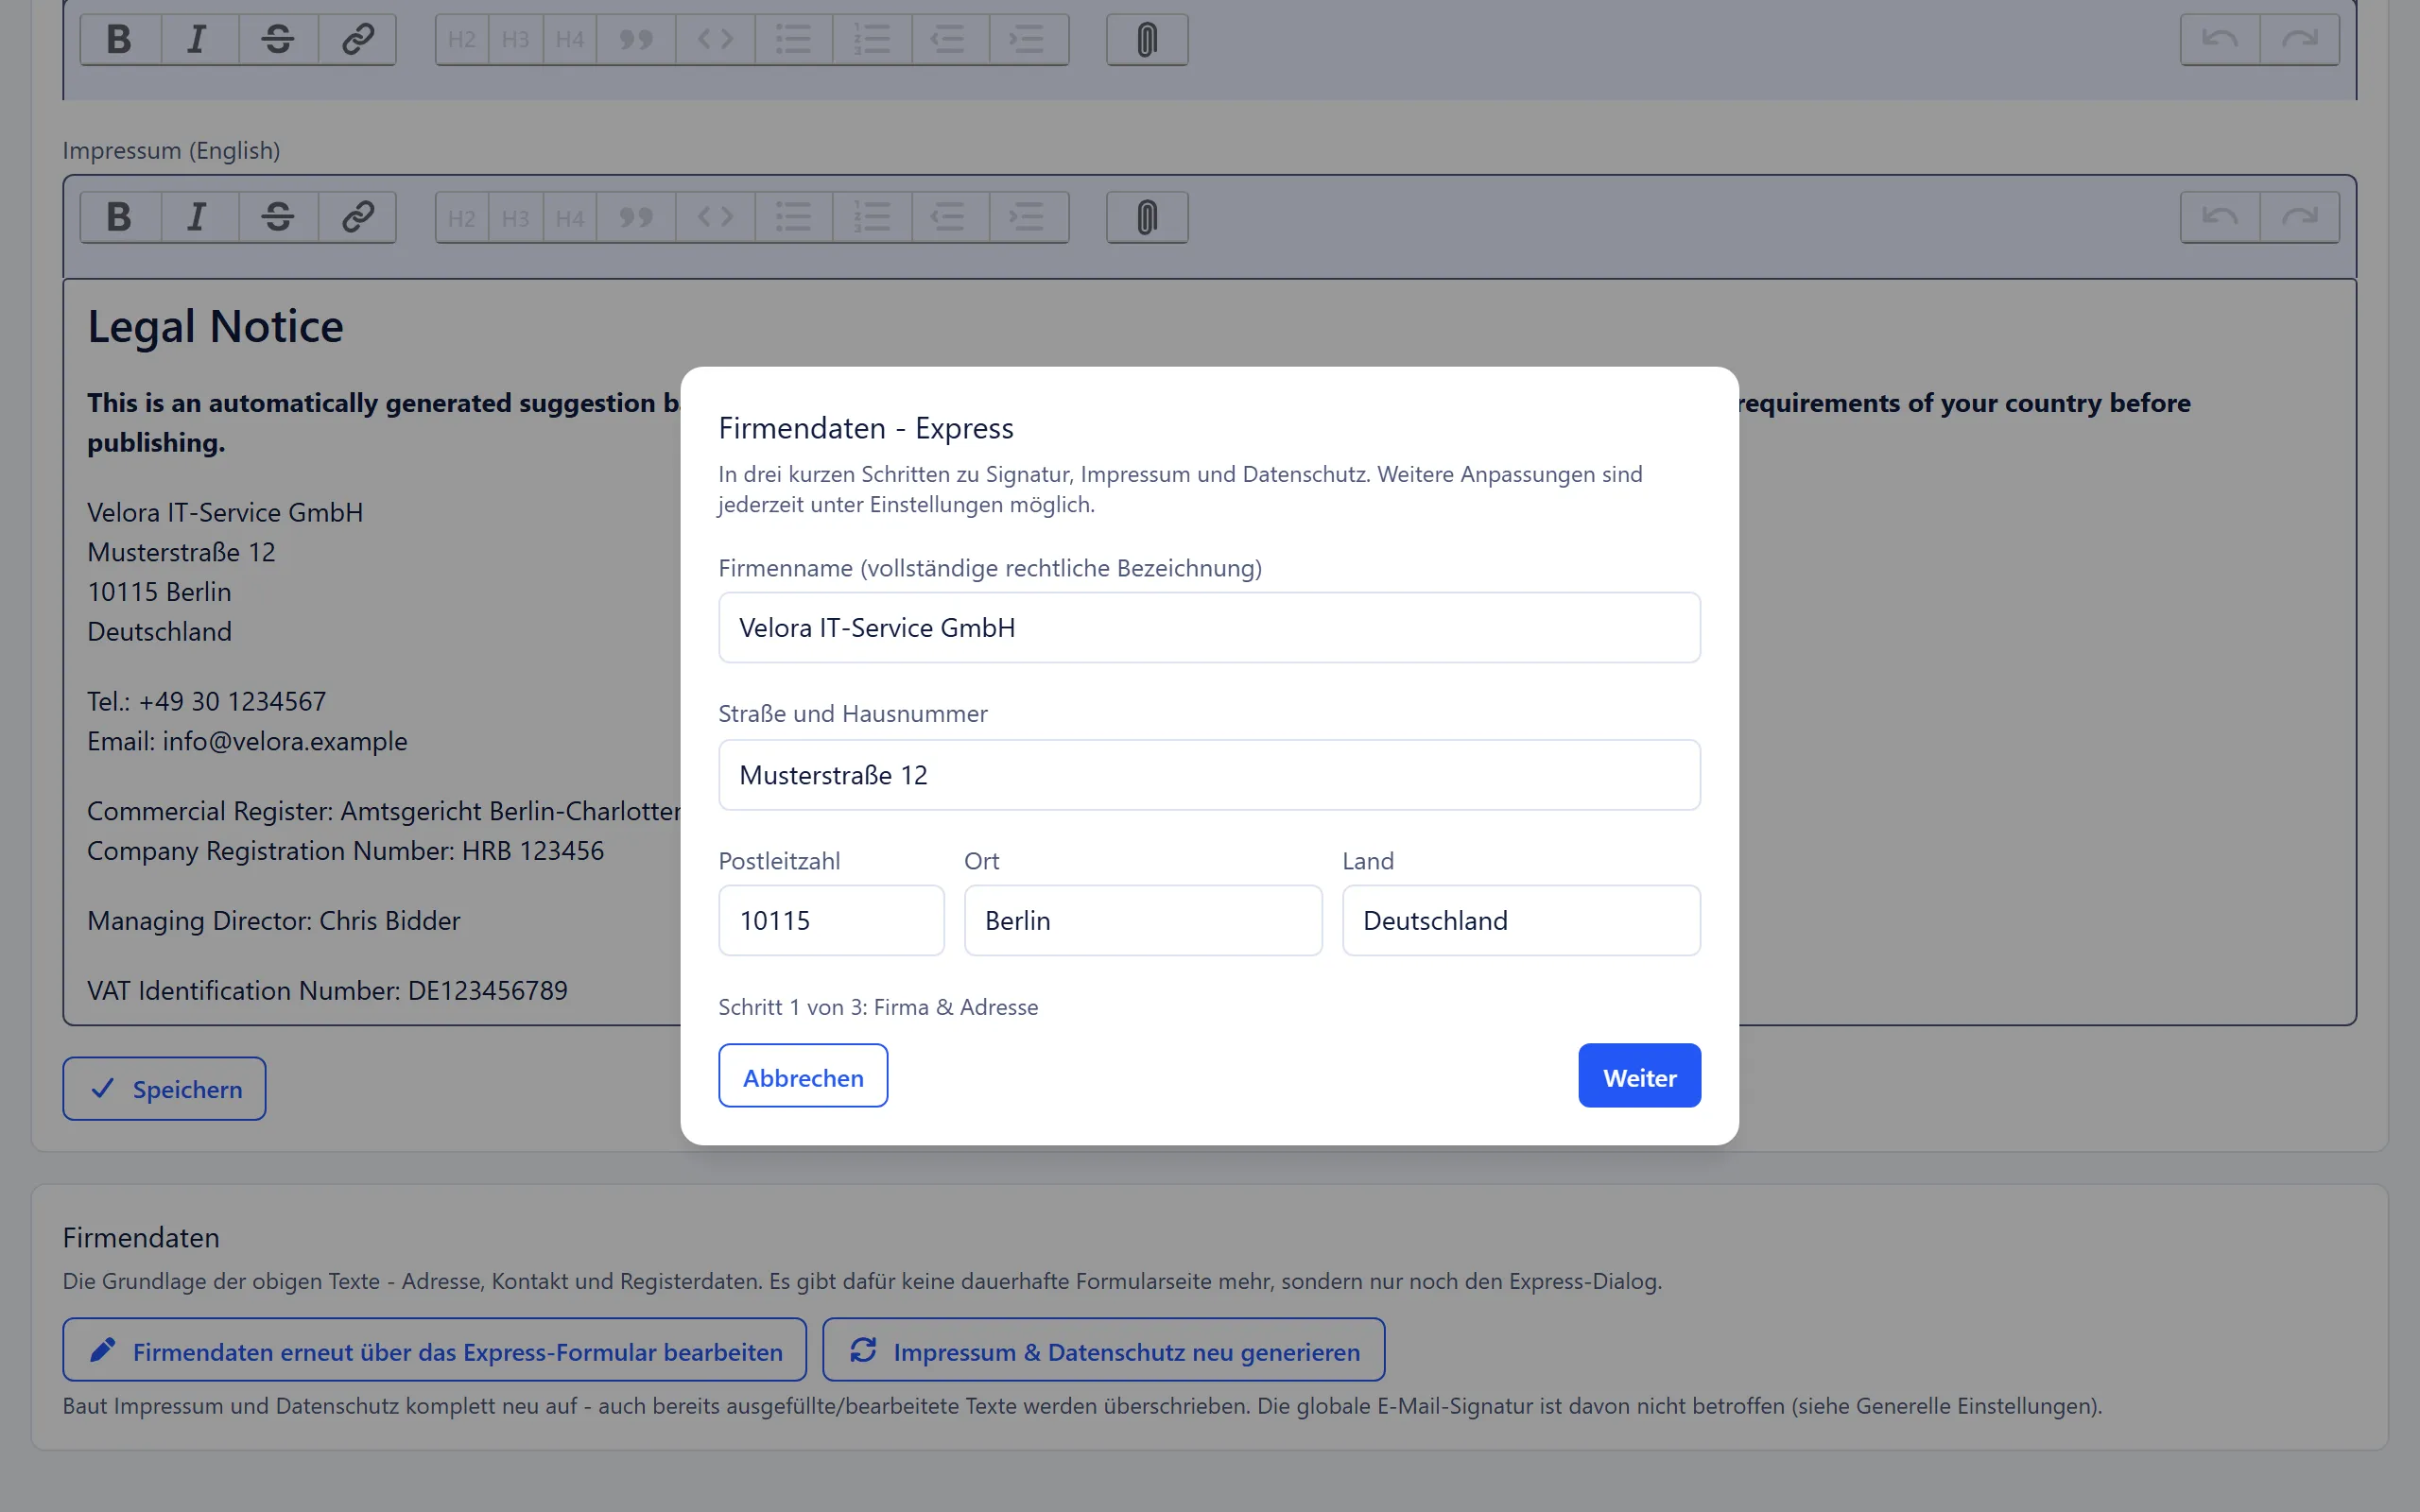Screen dimensions: 2420x1512
Task: Attach file in Impressum (English) toolbar
Action: 1147,217
